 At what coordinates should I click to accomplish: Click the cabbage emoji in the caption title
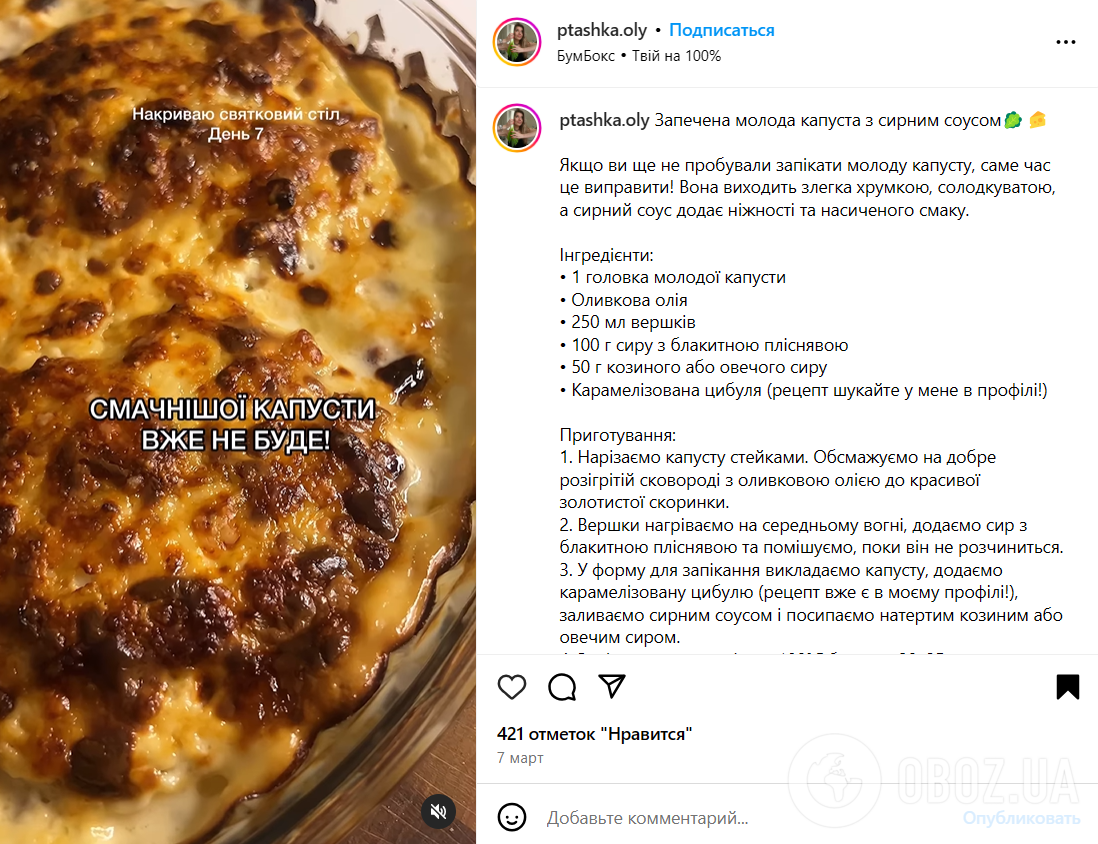(x=1013, y=120)
